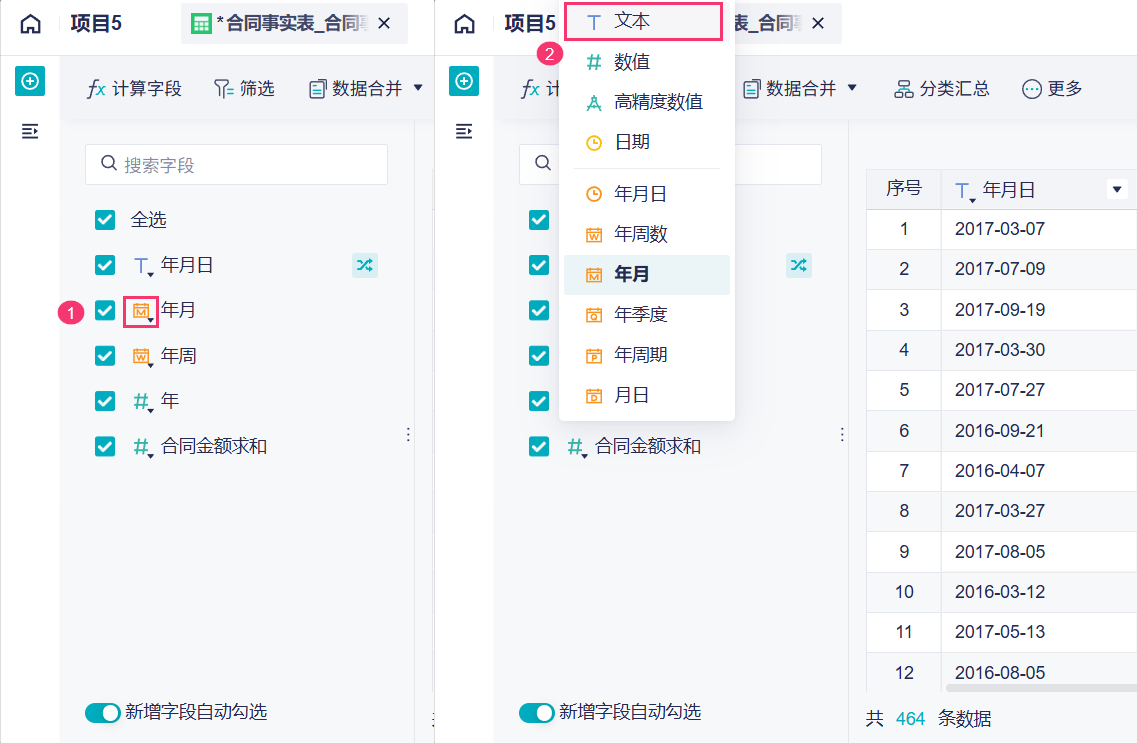Select 高精度数值 menu option
This screenshot has height=743, width=1137.
658,102
